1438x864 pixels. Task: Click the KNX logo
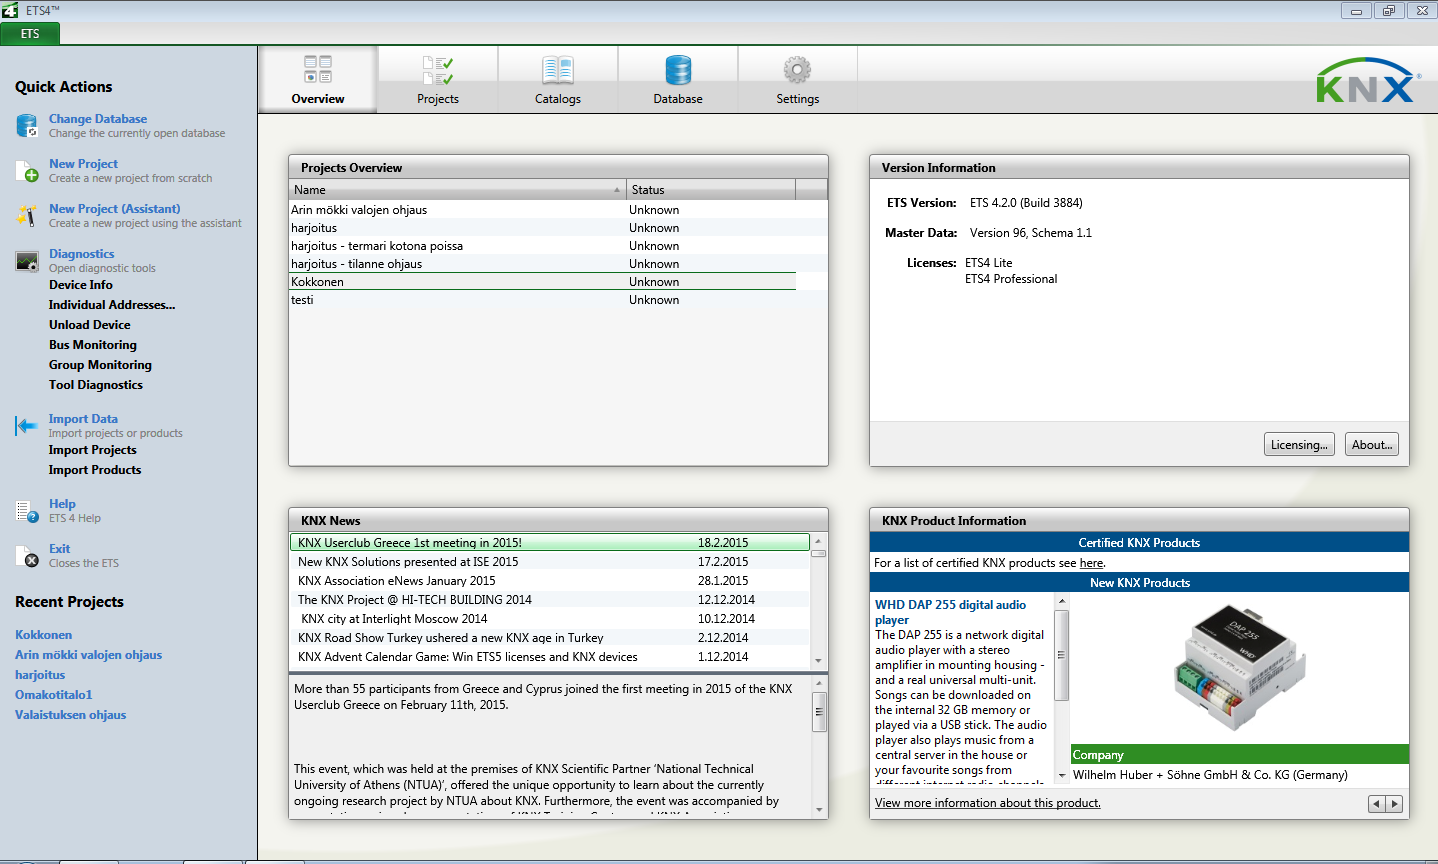pos(1367,80)
